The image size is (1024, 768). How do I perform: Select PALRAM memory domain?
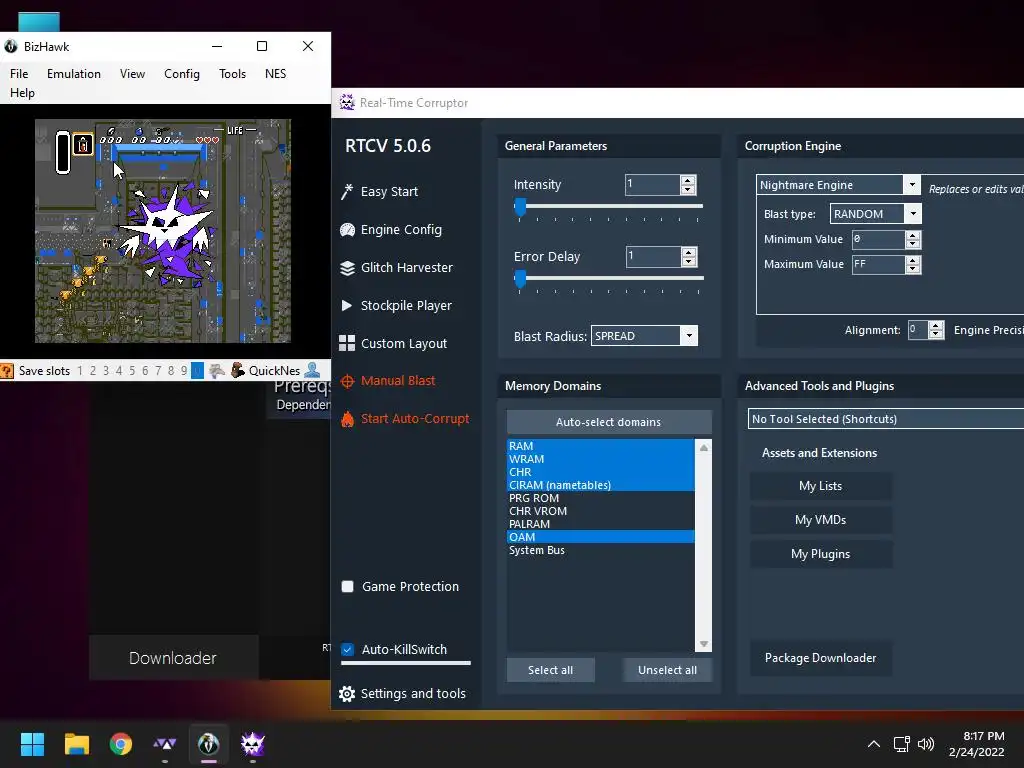tap(600, 524)
